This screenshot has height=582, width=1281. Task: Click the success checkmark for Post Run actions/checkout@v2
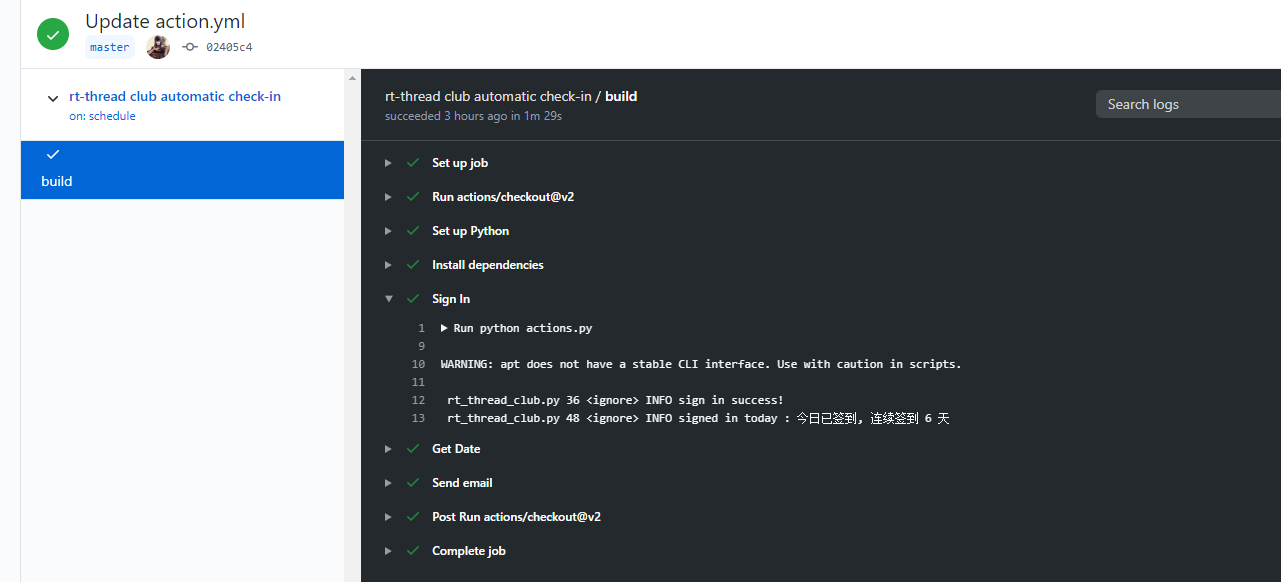413,517
